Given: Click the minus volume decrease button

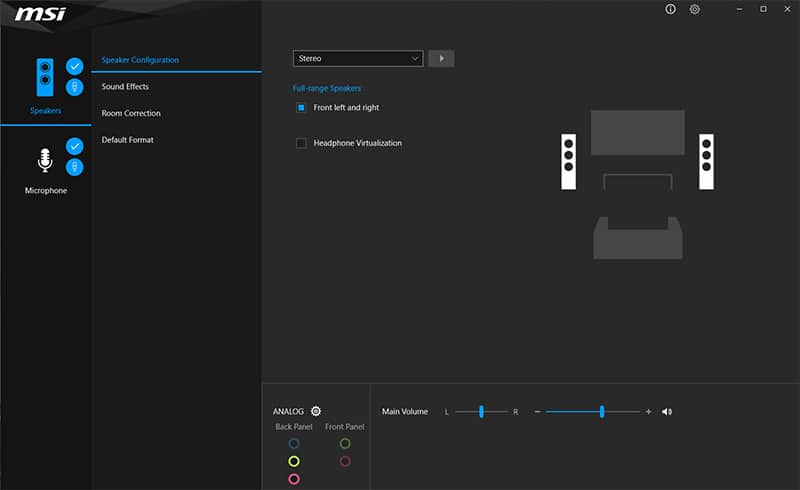Looking at the screenshot, I should [537, 411].
